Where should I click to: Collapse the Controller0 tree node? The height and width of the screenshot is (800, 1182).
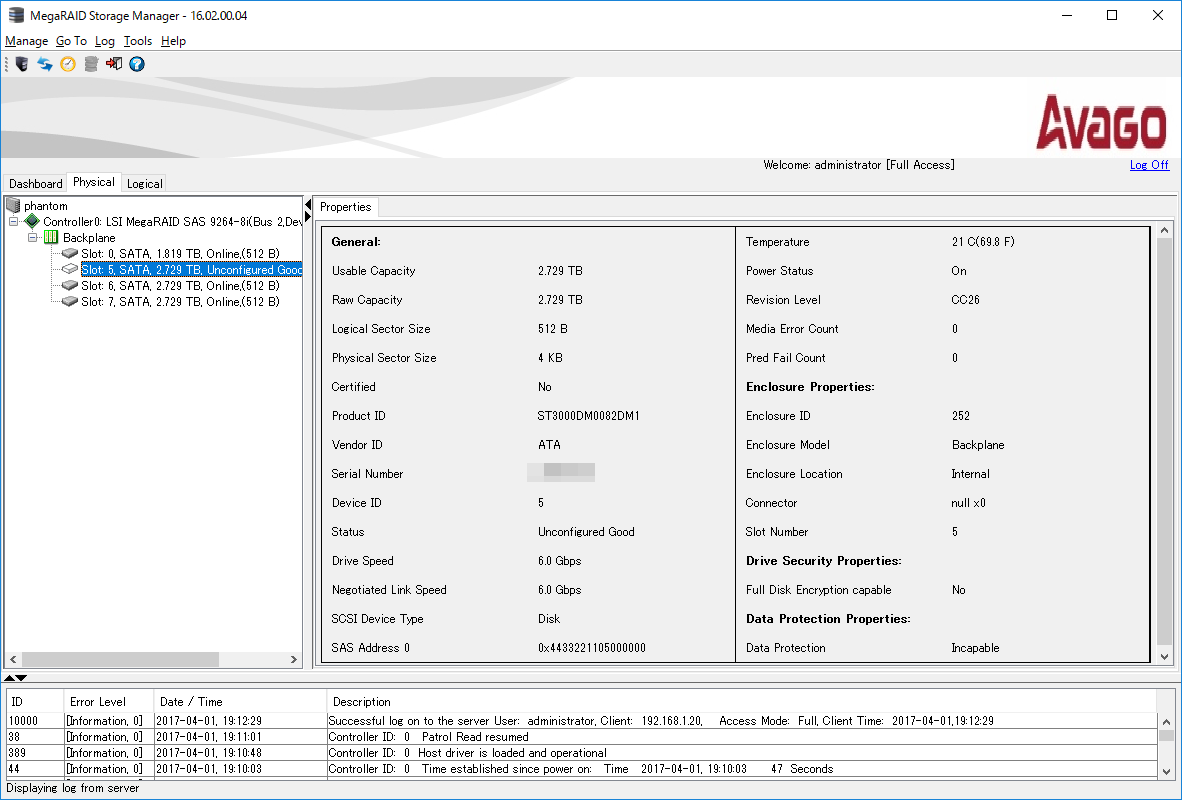point(14,221)
